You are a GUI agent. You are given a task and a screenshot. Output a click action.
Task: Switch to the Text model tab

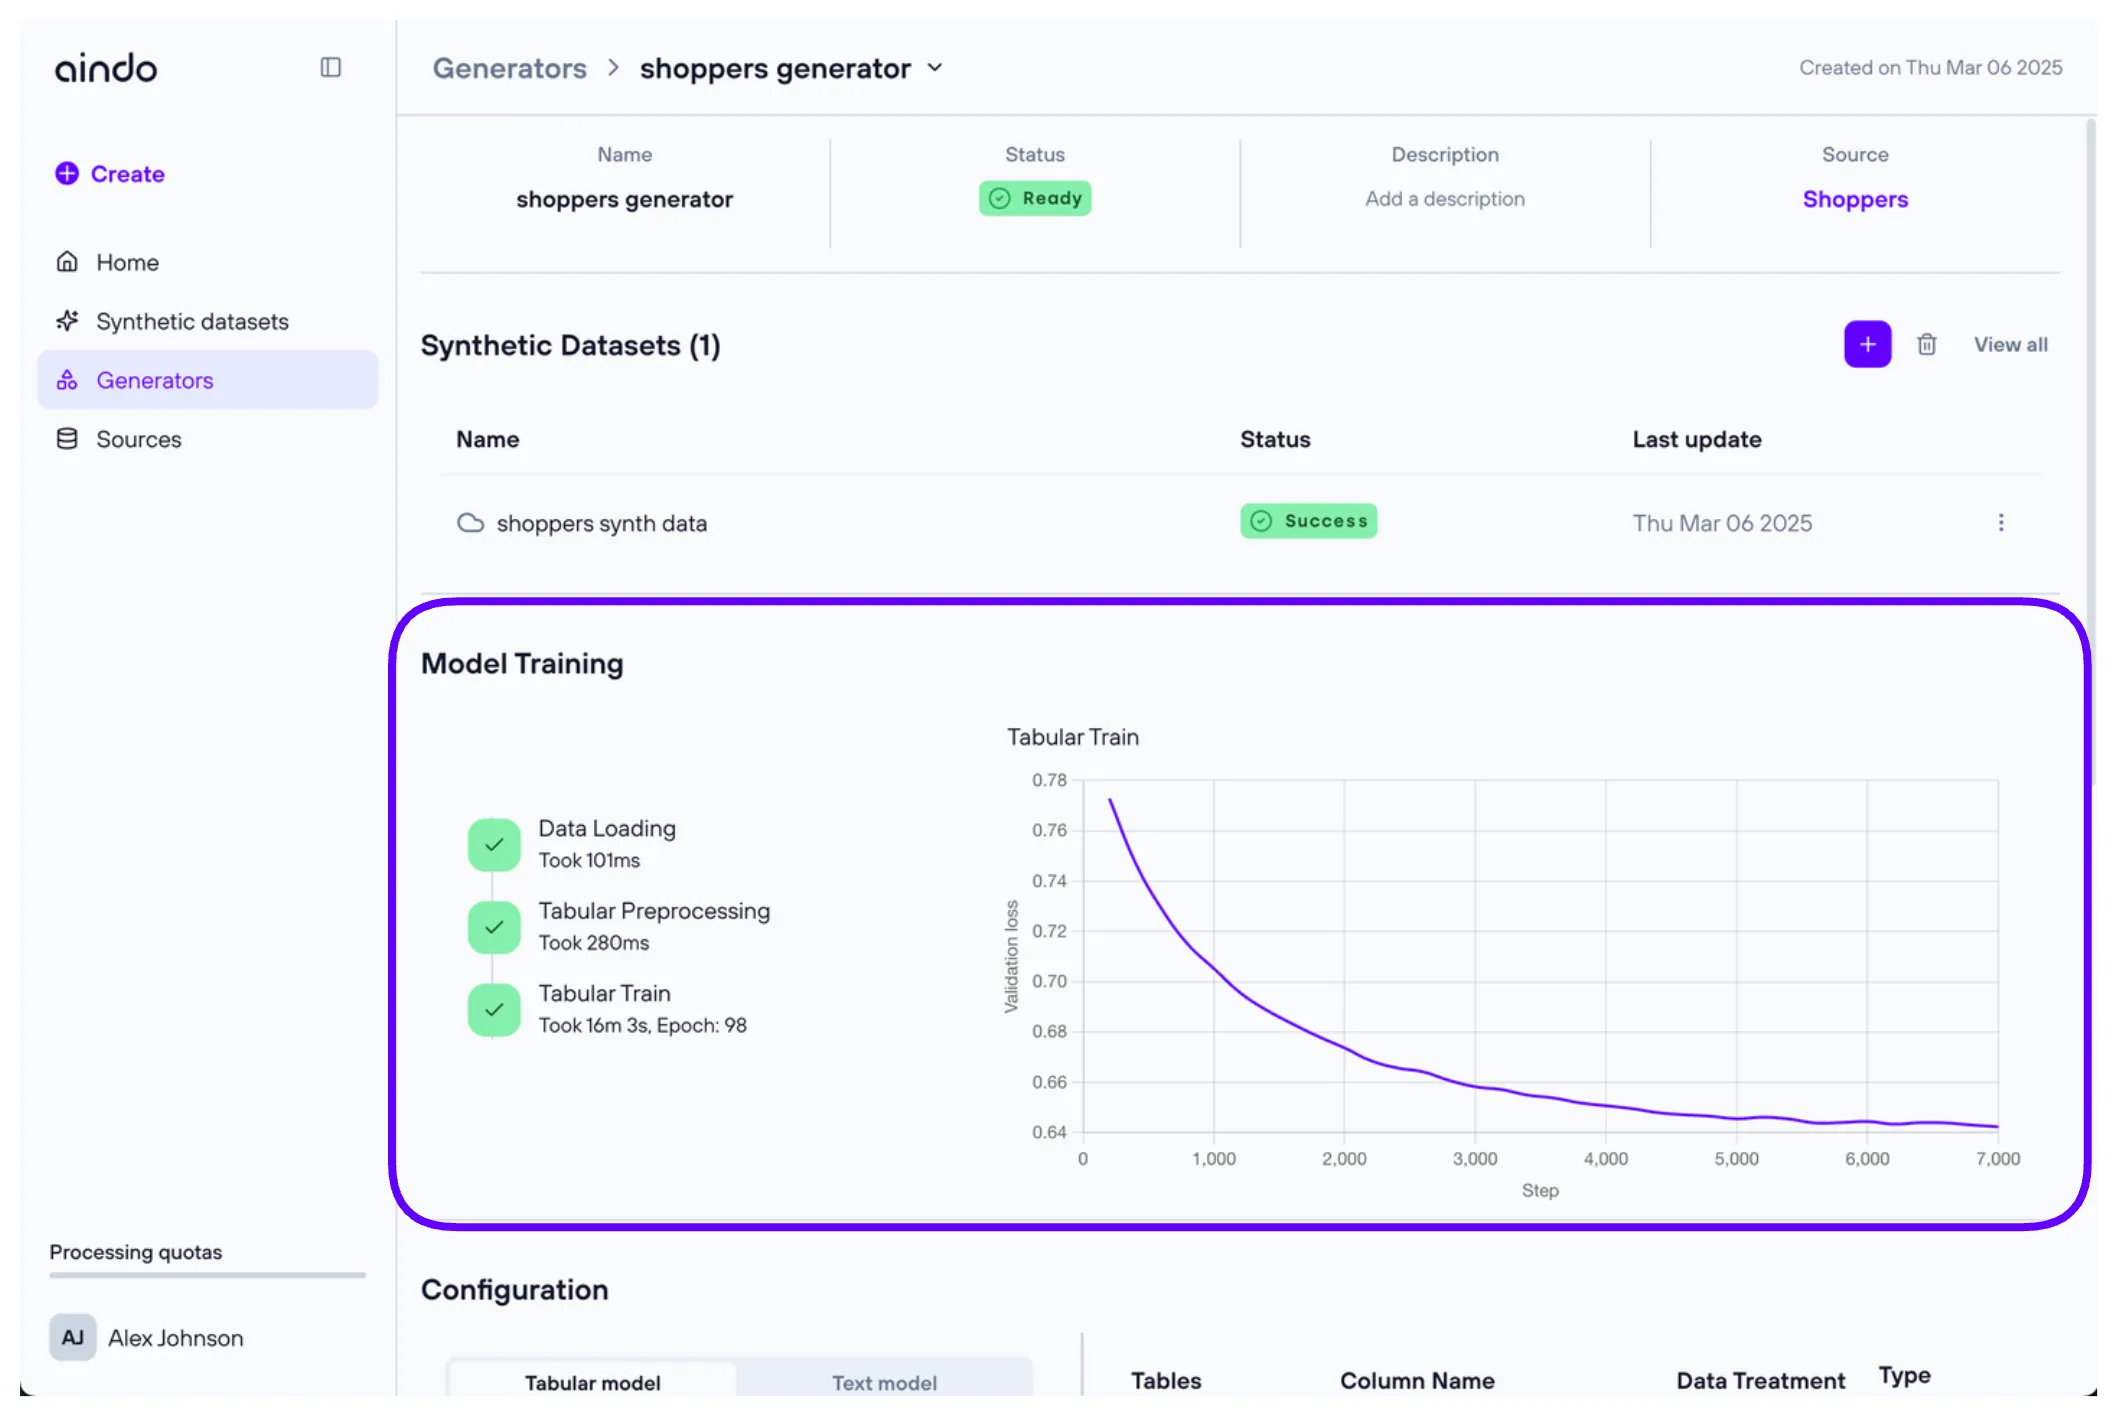pyautogui.click(x=884, y=1382)
